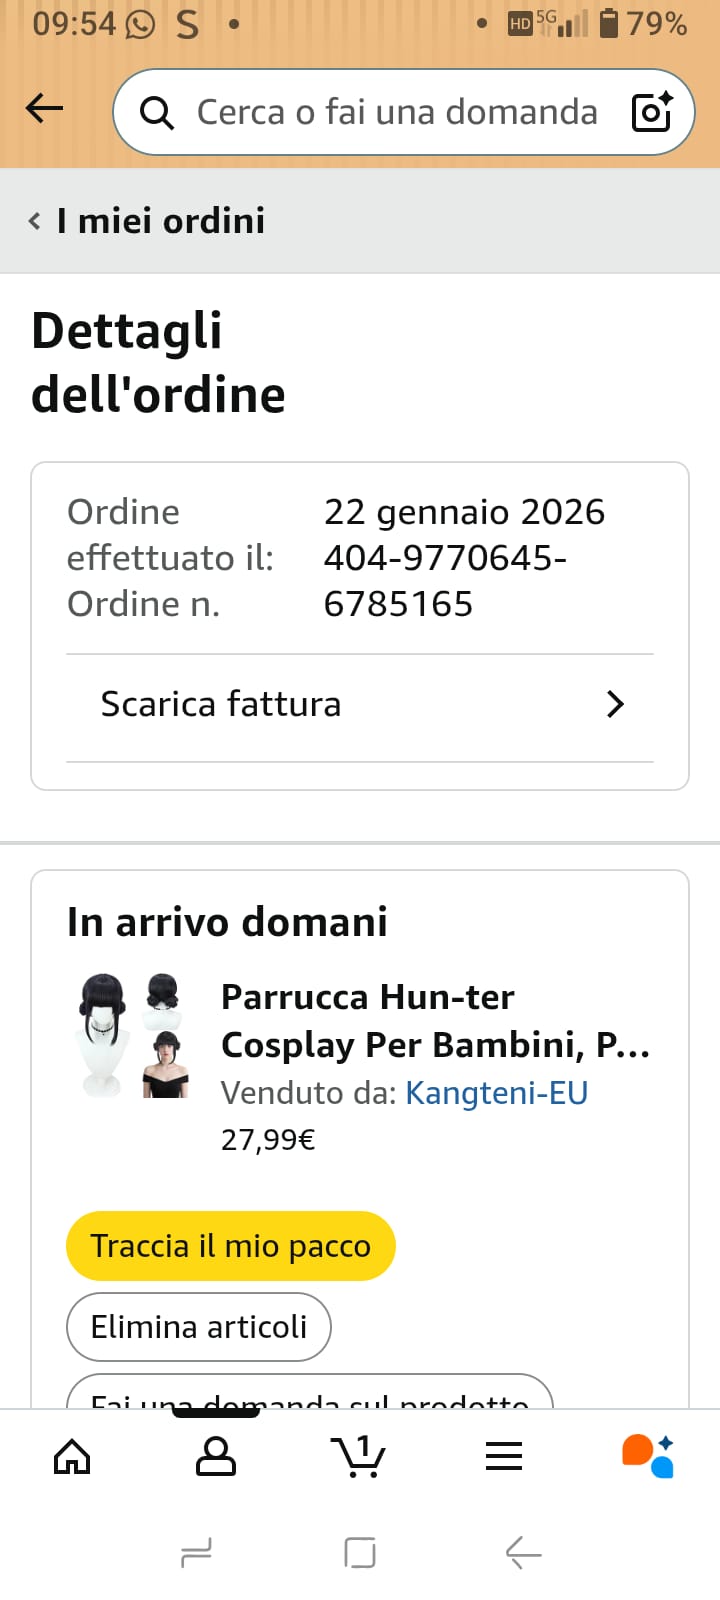The image size is (720, 1600).
Task: Open the account profile icon
Action: pyautogui.click(x=215, y=1457)
